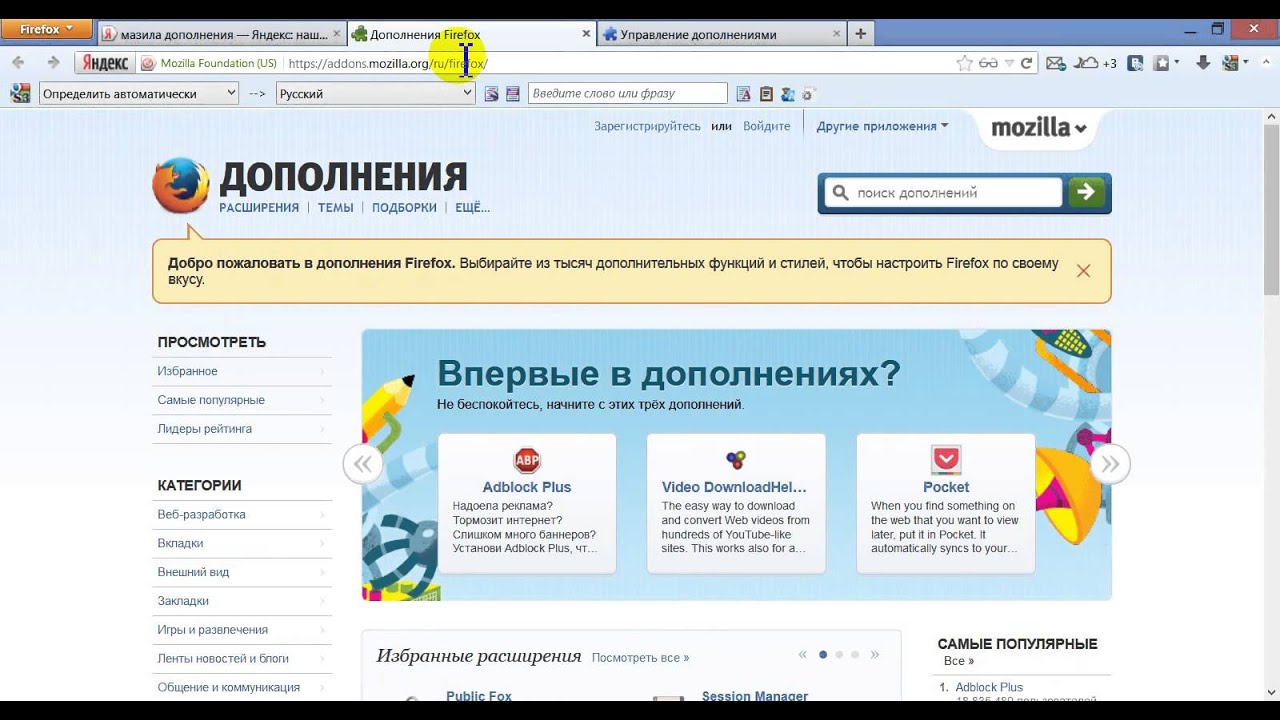The width and height of the screenshot is (1280, 720).
Task: Open ЕЩЁ... menu
Action: click(x=472, y=208)
